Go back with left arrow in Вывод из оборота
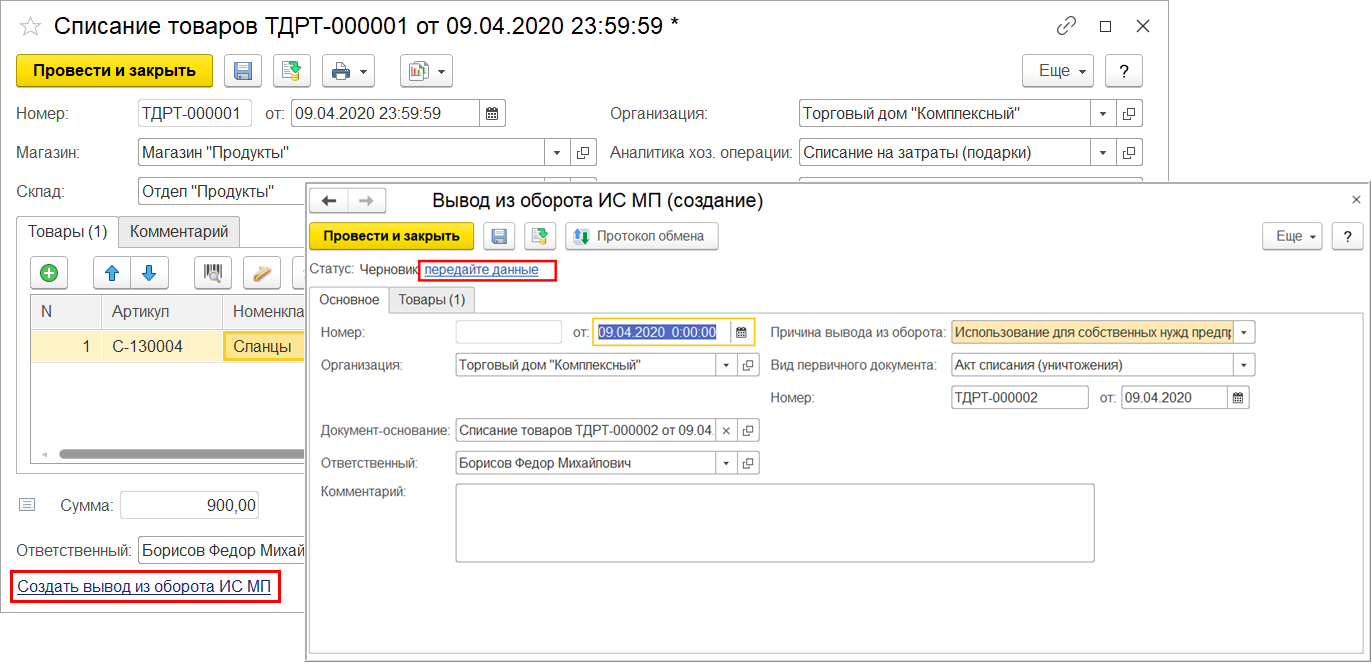 pos(329,201)
